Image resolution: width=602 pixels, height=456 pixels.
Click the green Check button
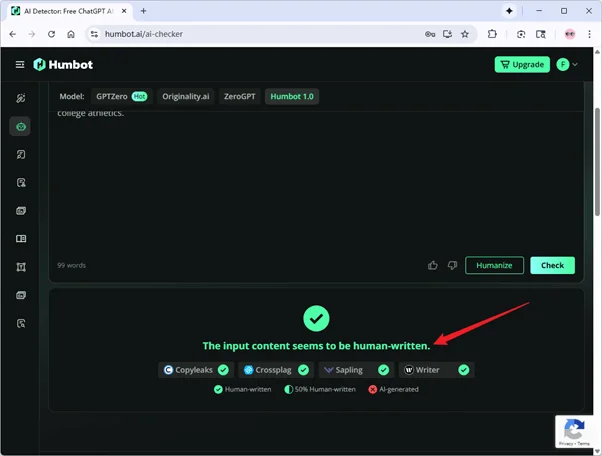click(552, 265)
